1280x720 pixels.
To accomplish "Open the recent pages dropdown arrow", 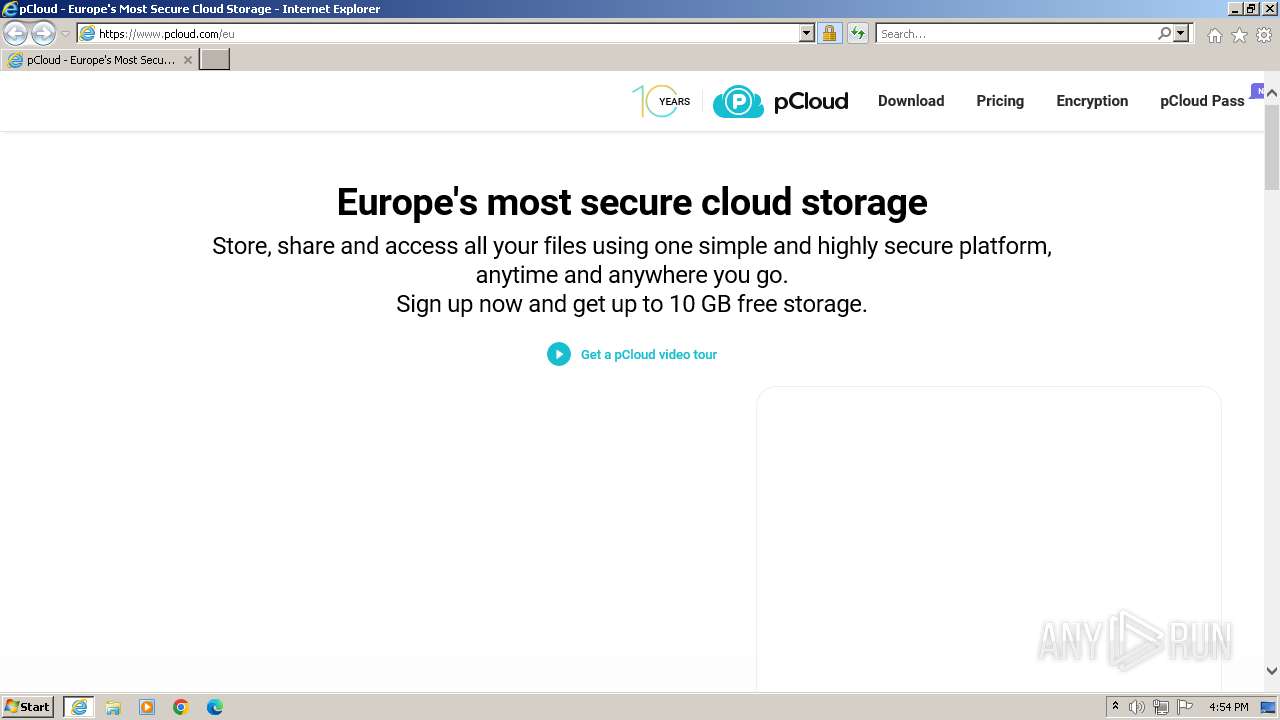I will 65,34.
